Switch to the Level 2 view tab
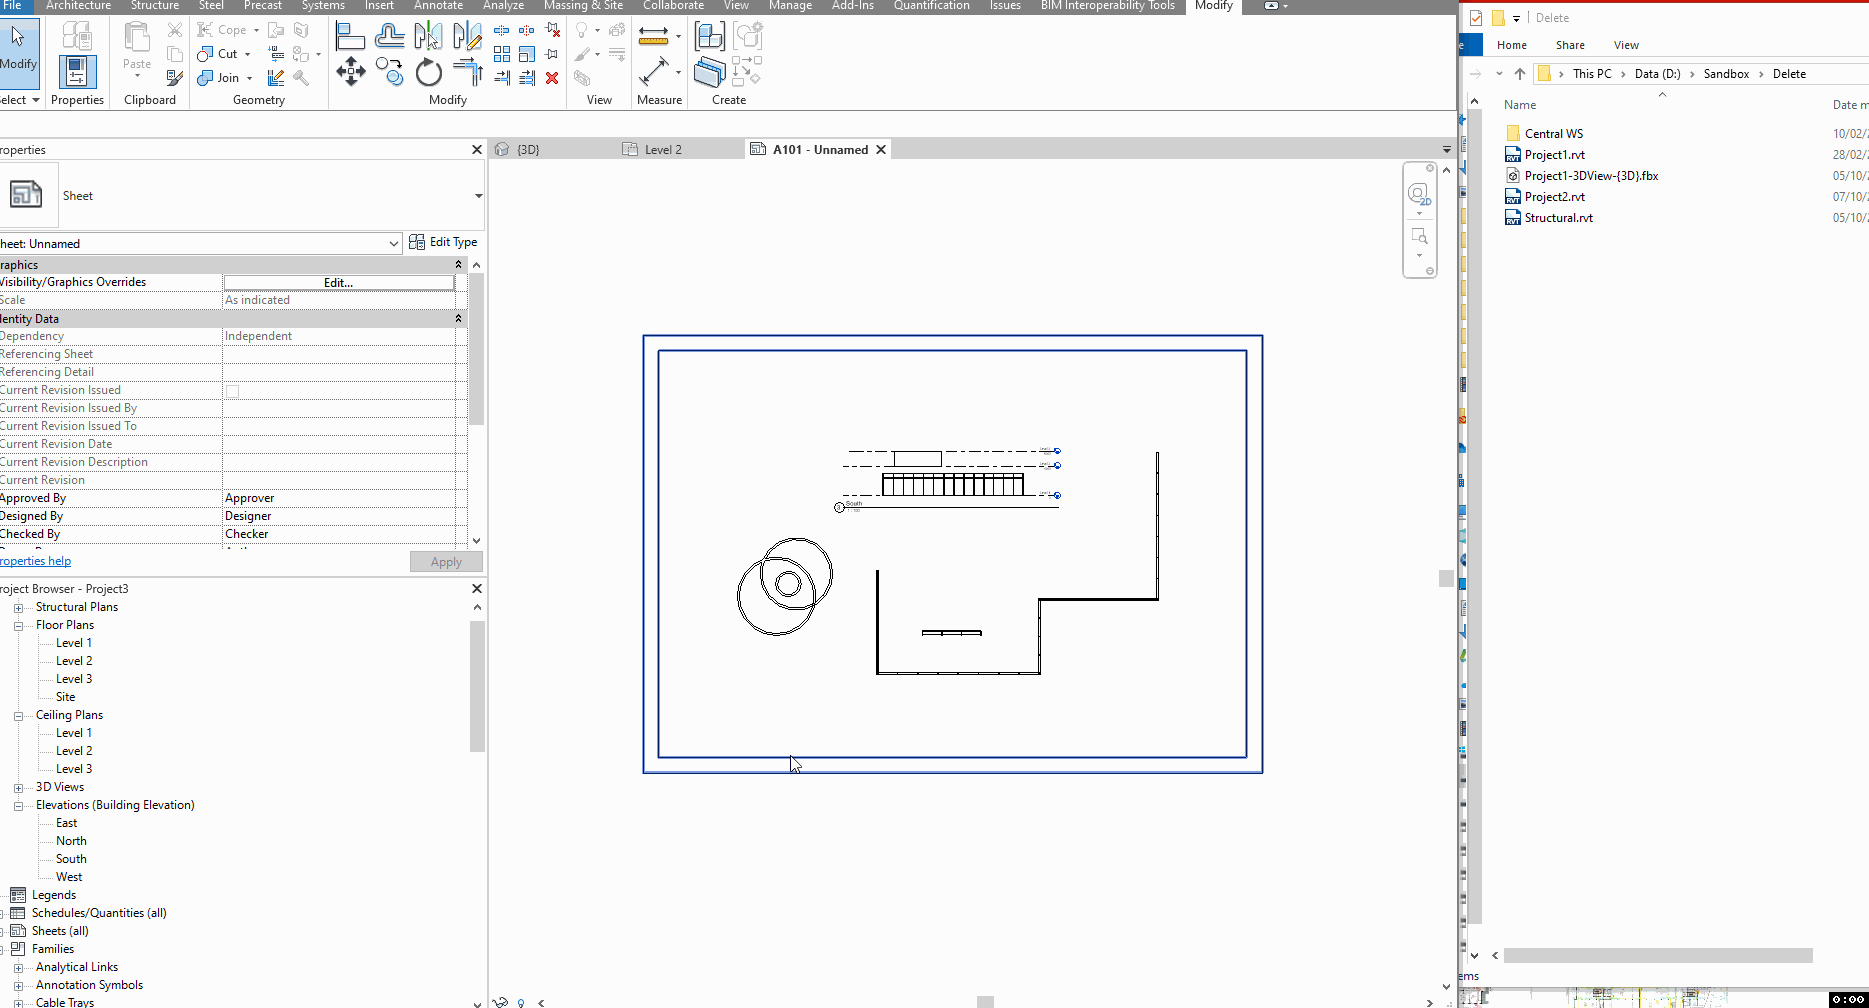Screen dimensions: 1869x1008 click(663, 149)
